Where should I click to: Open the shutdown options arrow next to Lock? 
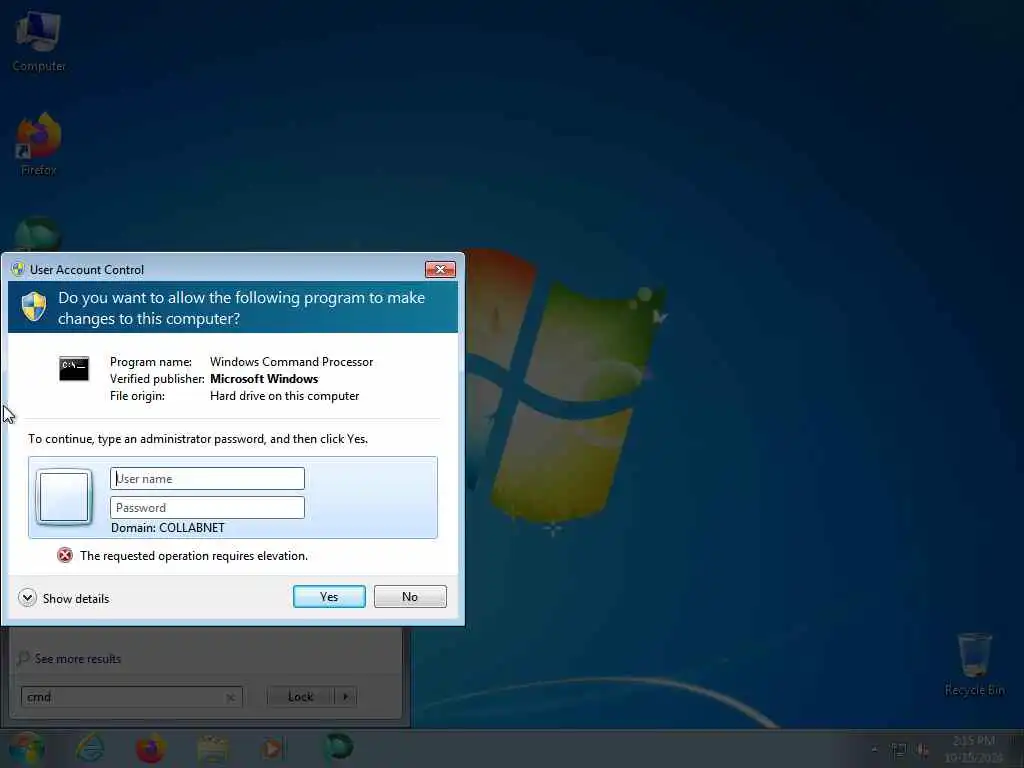(345, 697)
